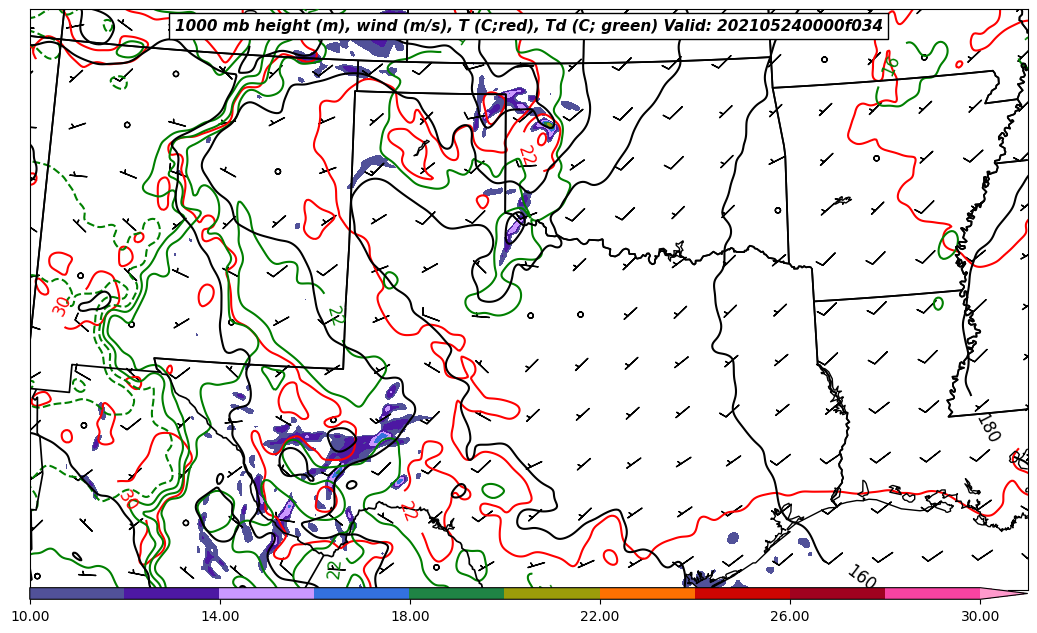Screen dimensions: 1037x633
Task: Choose the slate blue 10–12 colorbar segment
Action: tap(77, 593)
